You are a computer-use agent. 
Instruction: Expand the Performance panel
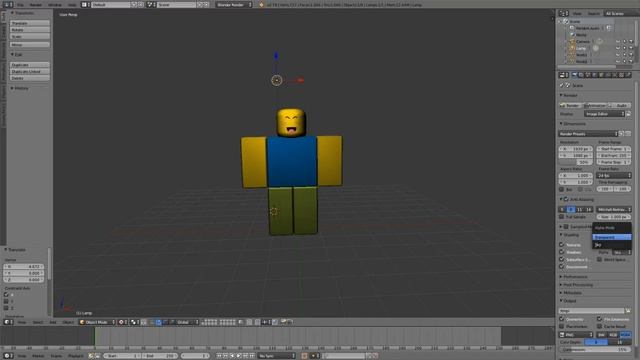click(576, 277)
